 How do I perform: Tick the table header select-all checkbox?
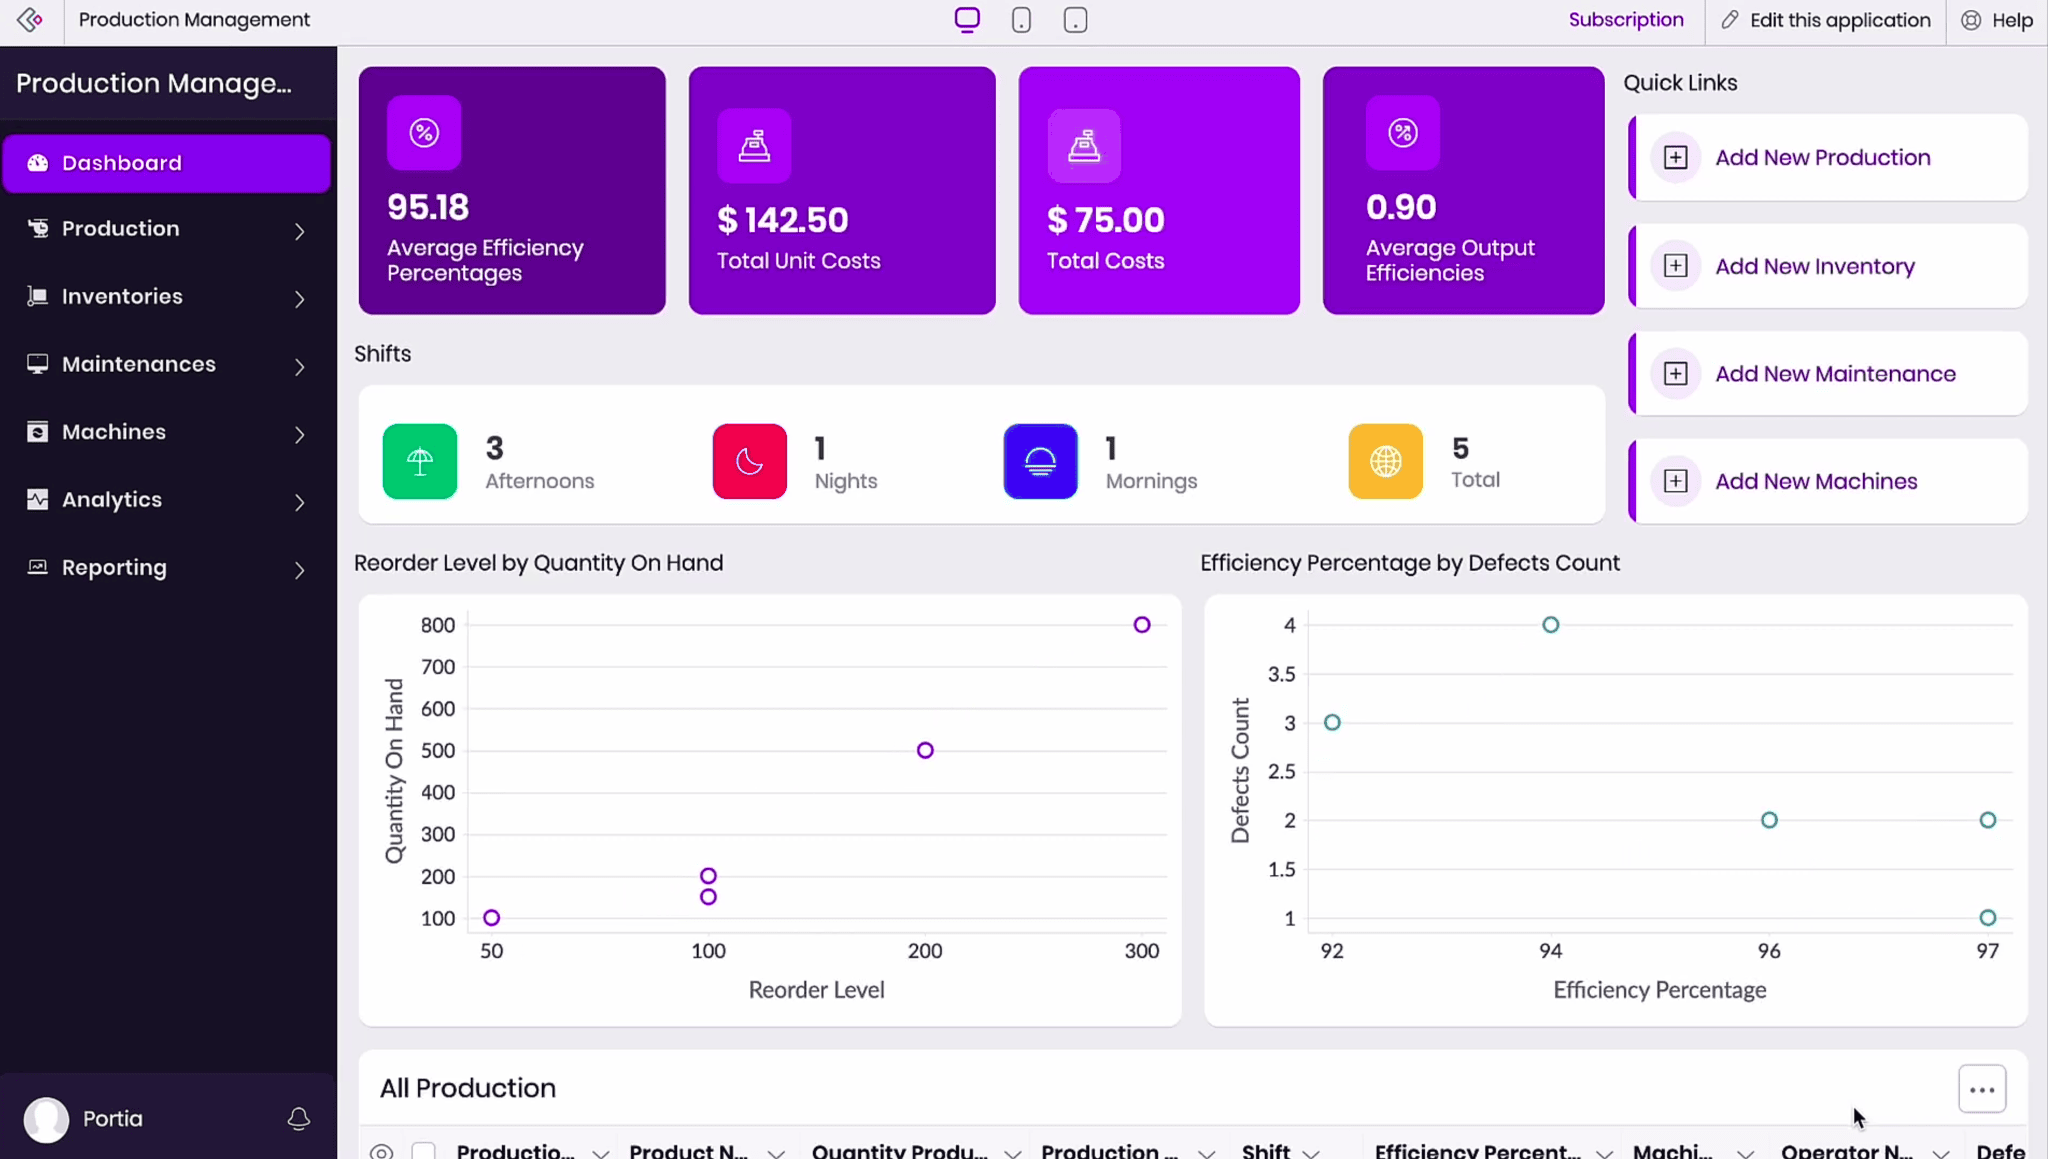pos(424,1151)
